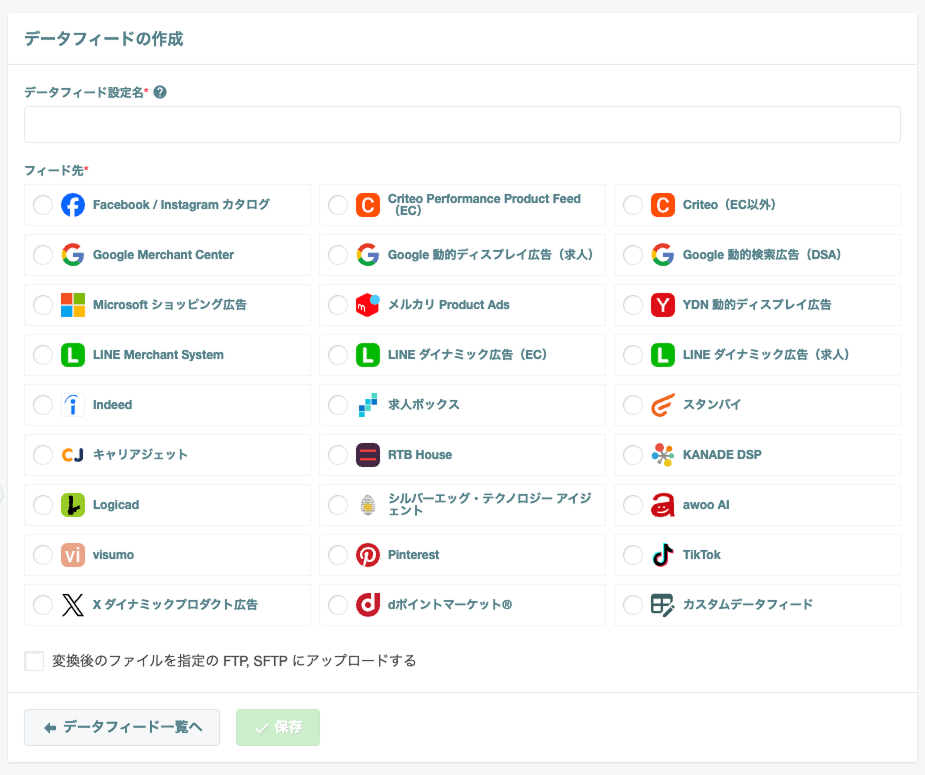Choose the TikTok radio option
925x775 pixels.
coord(632,555)
